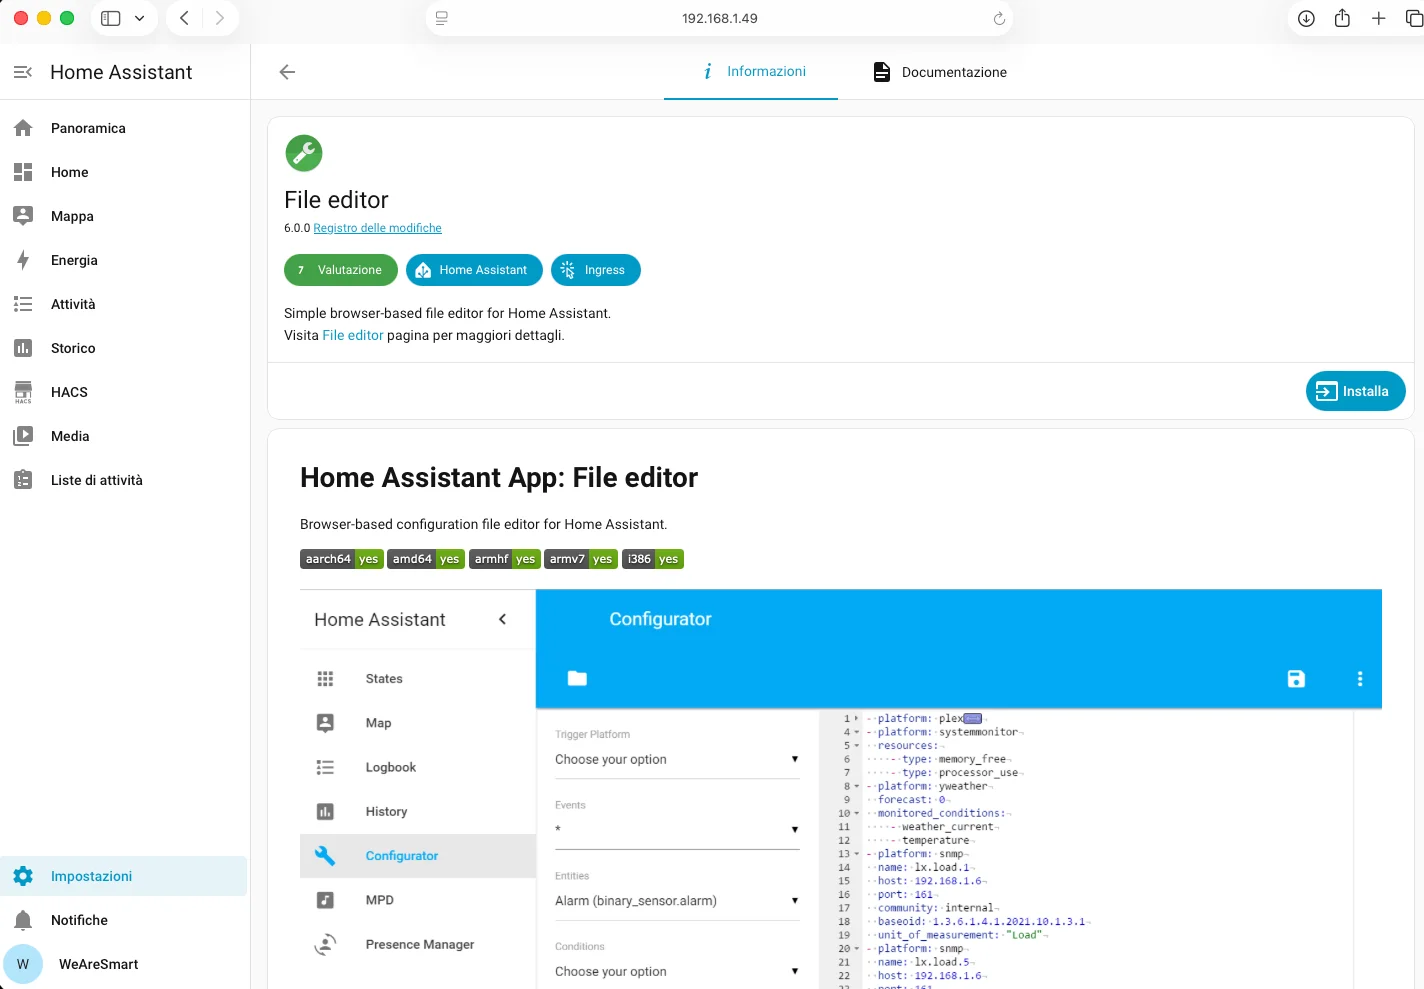Go back in Safari history

[184, 18]
